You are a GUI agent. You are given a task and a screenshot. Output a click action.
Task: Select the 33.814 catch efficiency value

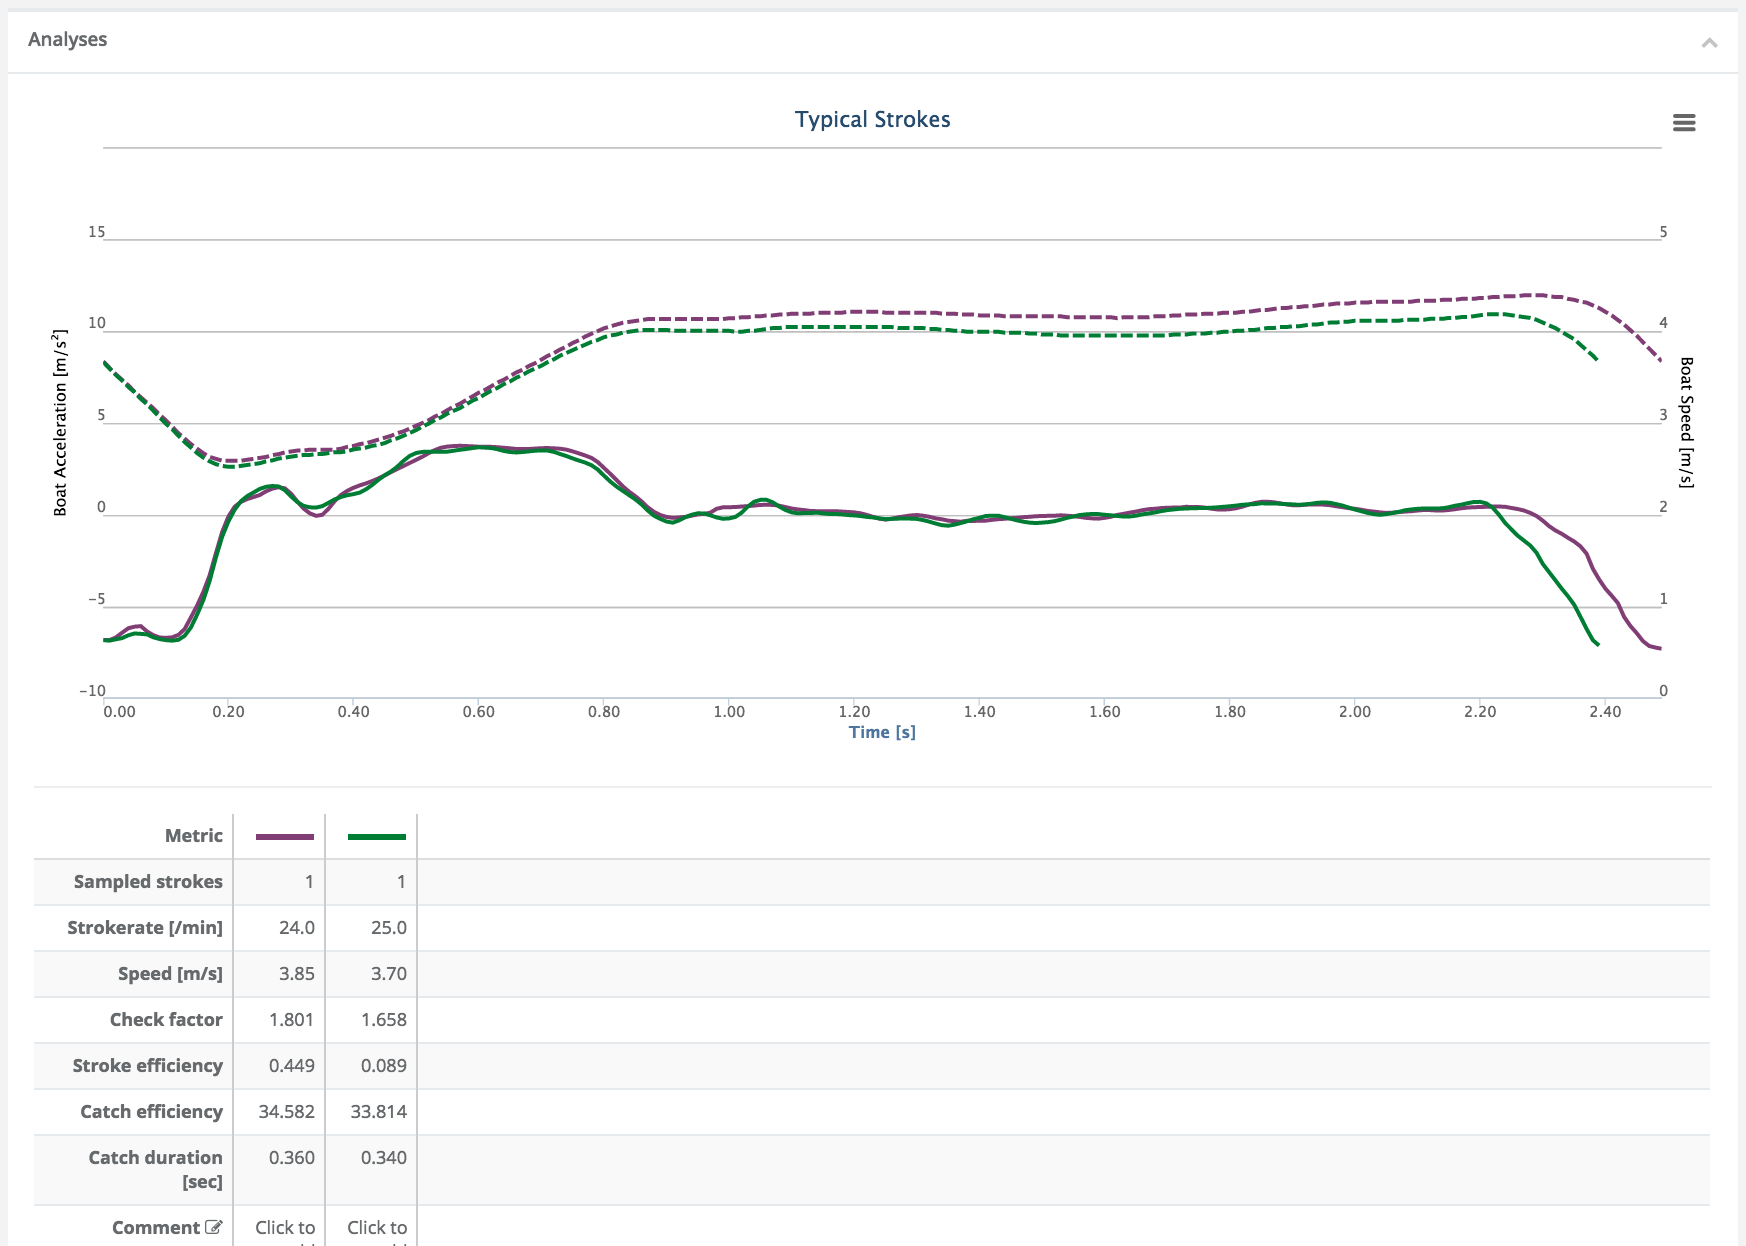pos(378,1111)
